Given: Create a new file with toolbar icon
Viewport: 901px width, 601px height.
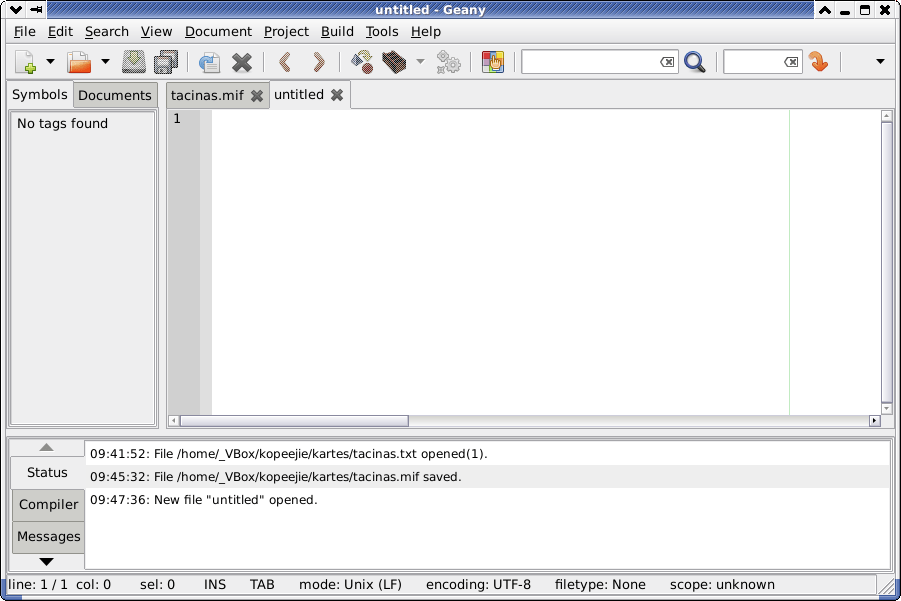Looking at the screenshot, I should 25,61.
